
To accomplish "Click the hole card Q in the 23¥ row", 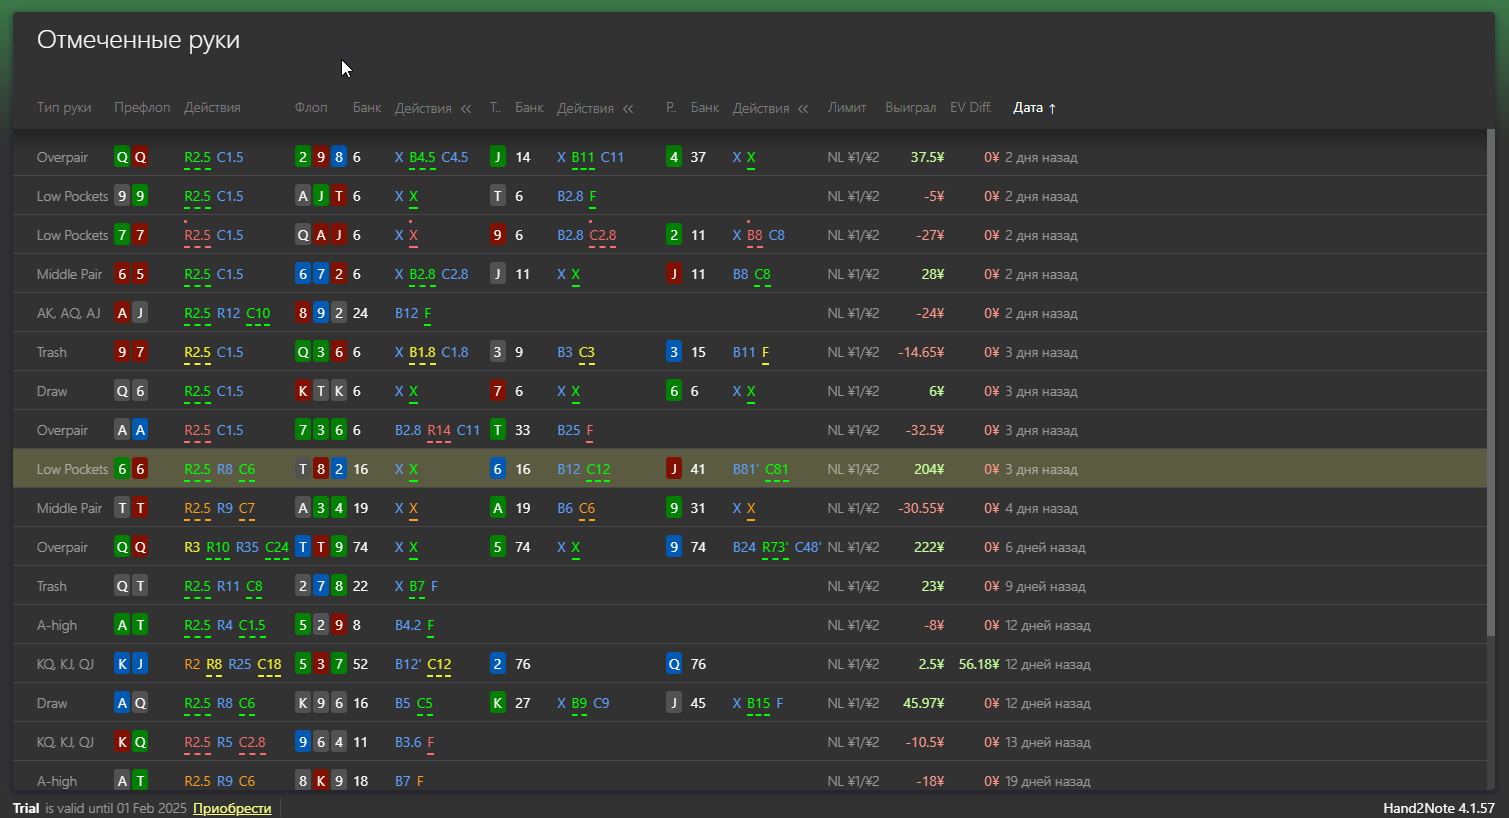I will [122, 586].
